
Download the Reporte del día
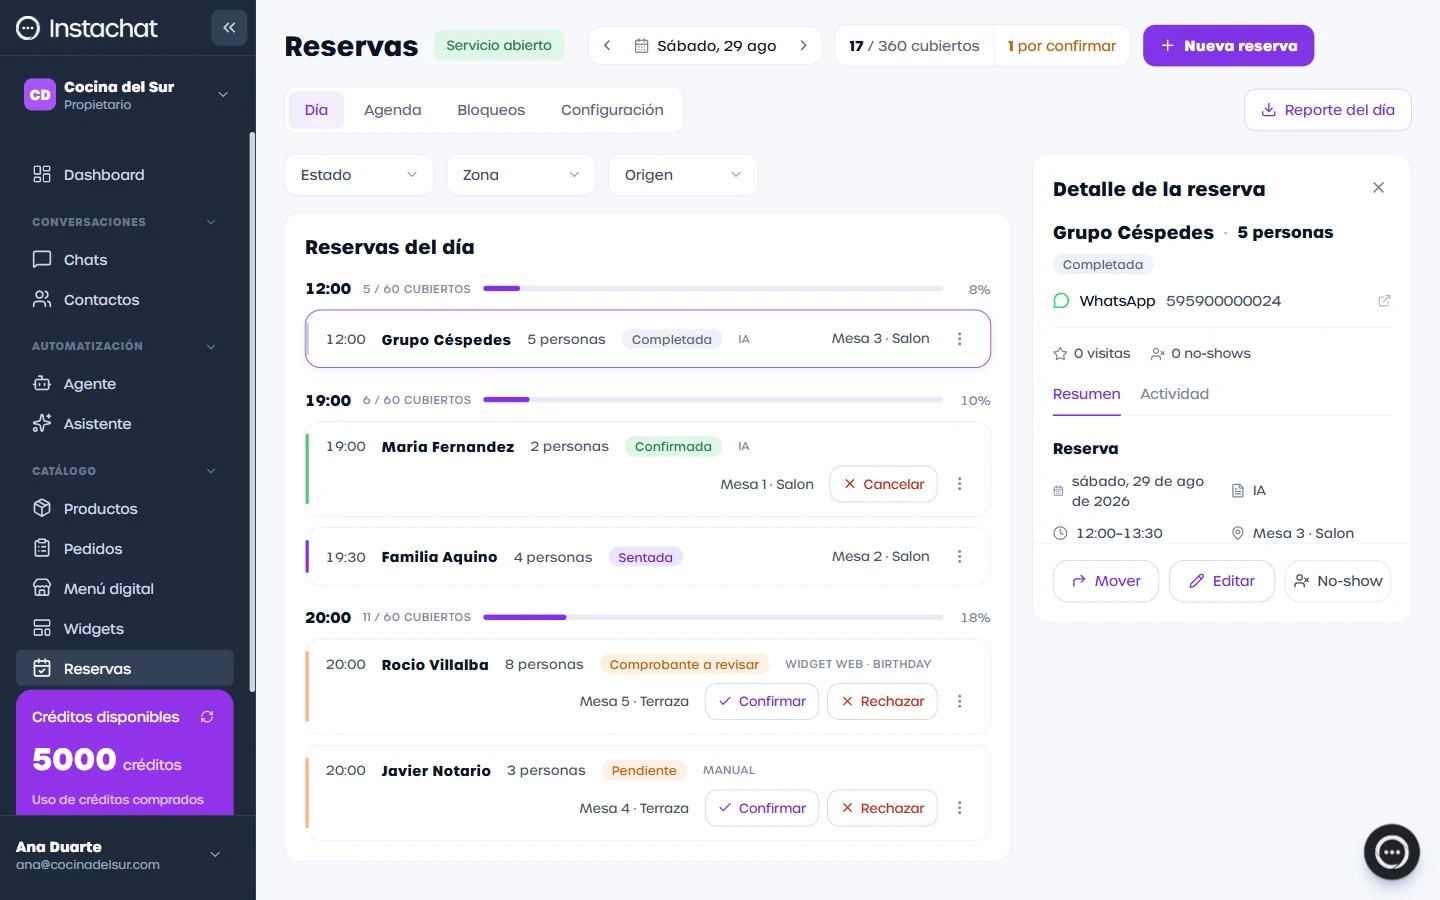pyautogui.click(x=1328, y=110)
